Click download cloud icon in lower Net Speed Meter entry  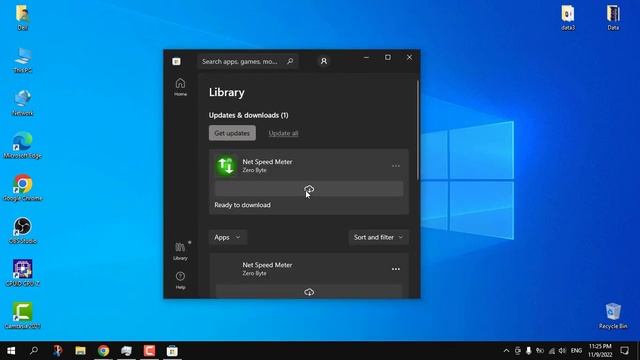[x=309, y=292]
